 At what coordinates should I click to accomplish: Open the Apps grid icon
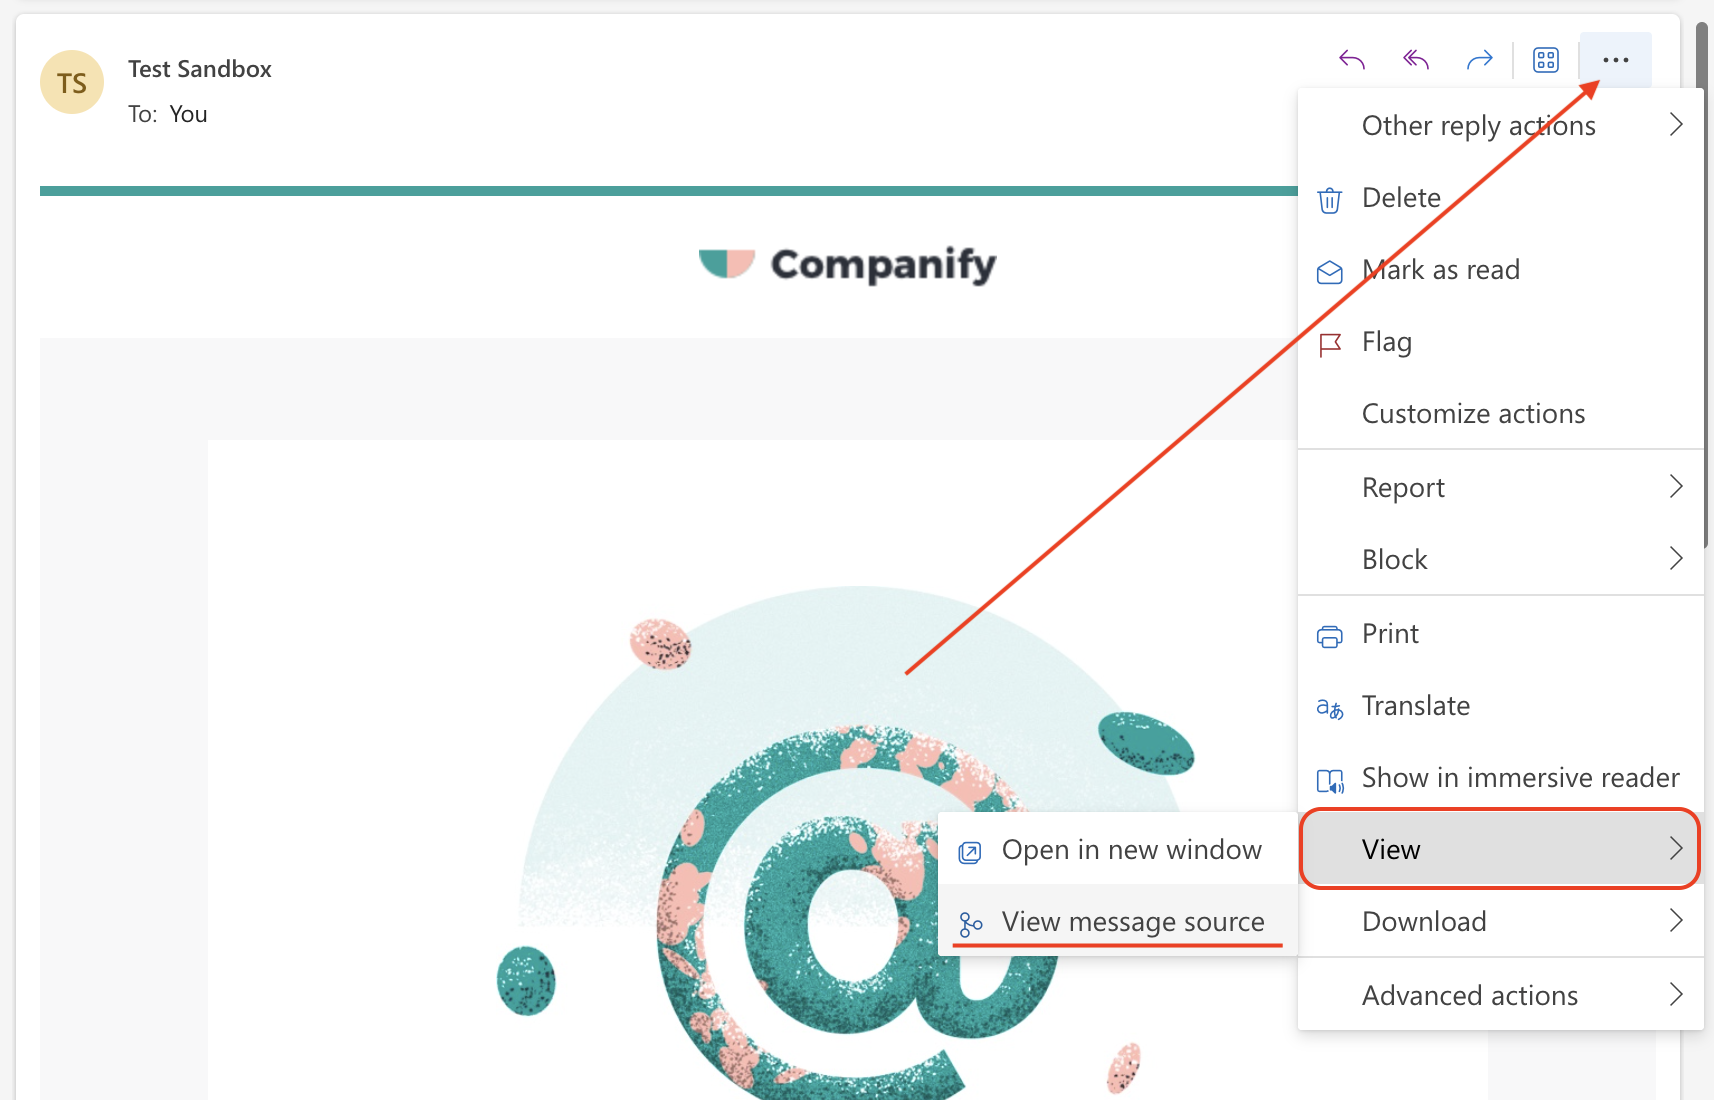coord(1546,60)
